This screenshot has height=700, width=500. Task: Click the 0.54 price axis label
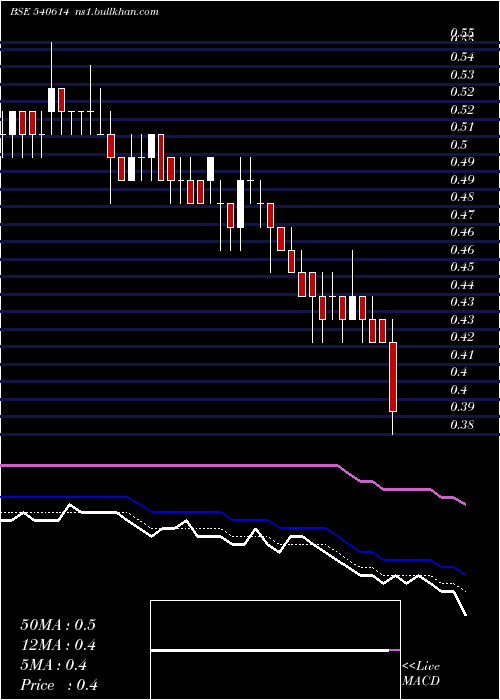pos(462,57)
